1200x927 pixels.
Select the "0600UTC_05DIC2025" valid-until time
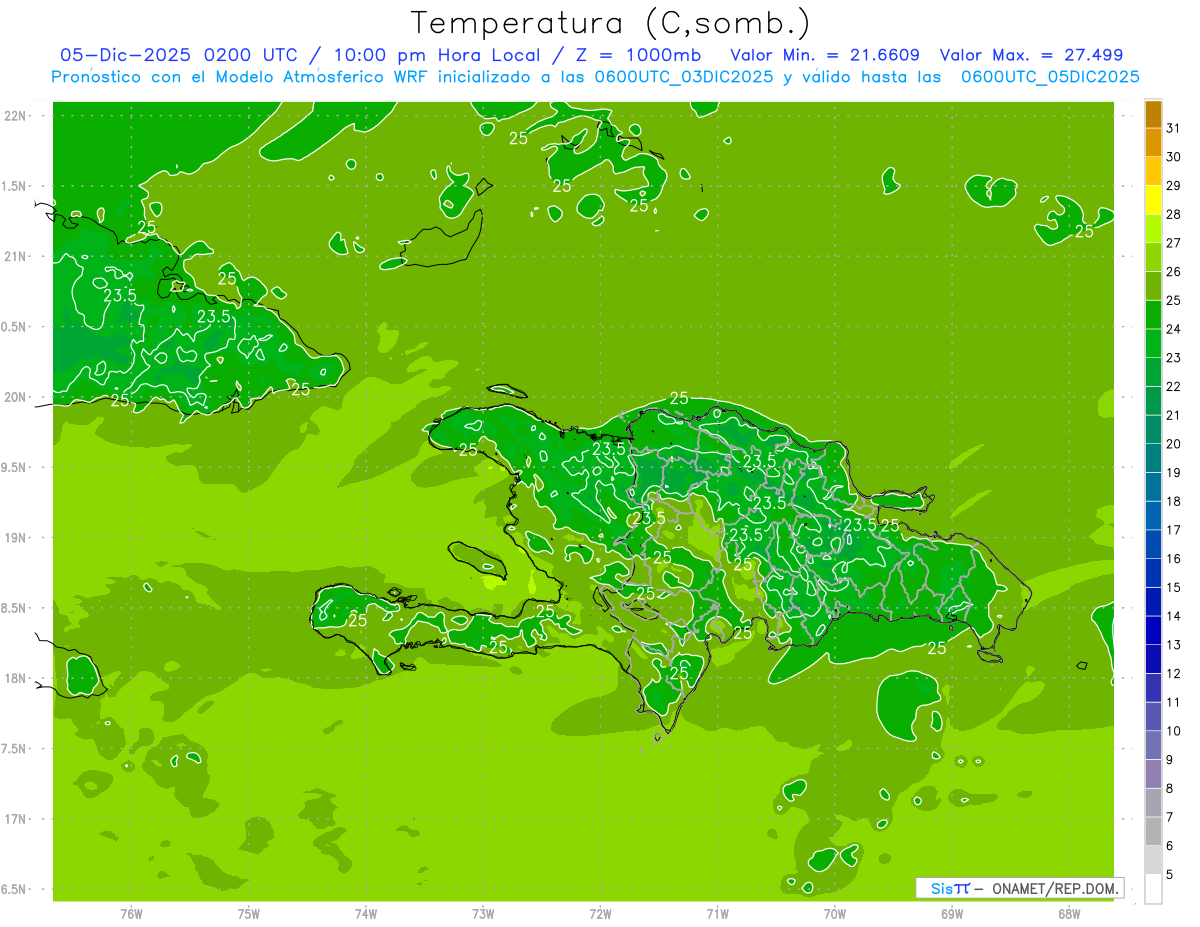click(x=1050, y=77)
